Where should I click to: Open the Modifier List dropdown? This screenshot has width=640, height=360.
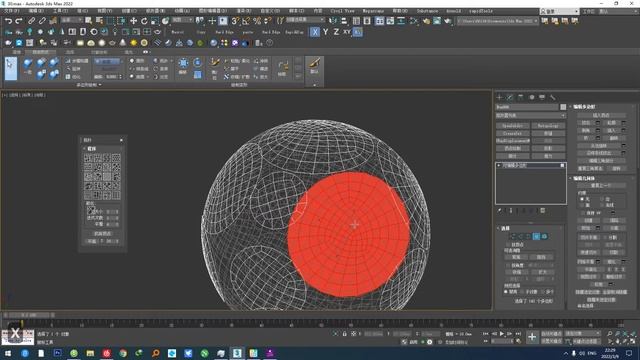coord(531,116)
